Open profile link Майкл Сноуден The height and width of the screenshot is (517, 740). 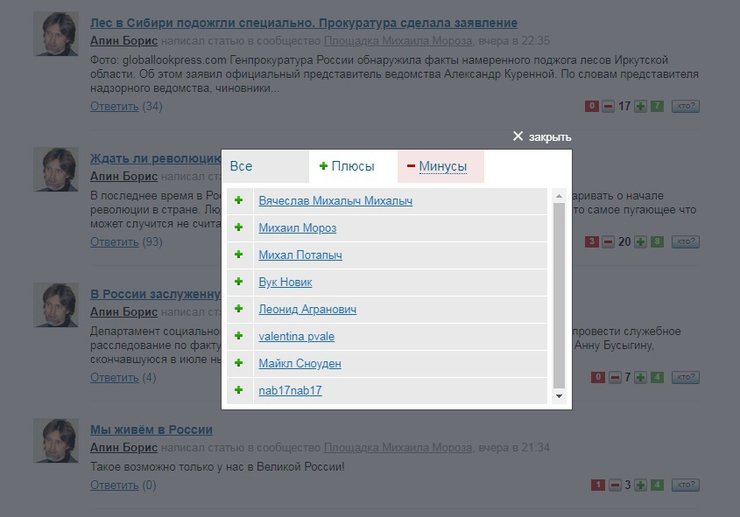point(300,363)
